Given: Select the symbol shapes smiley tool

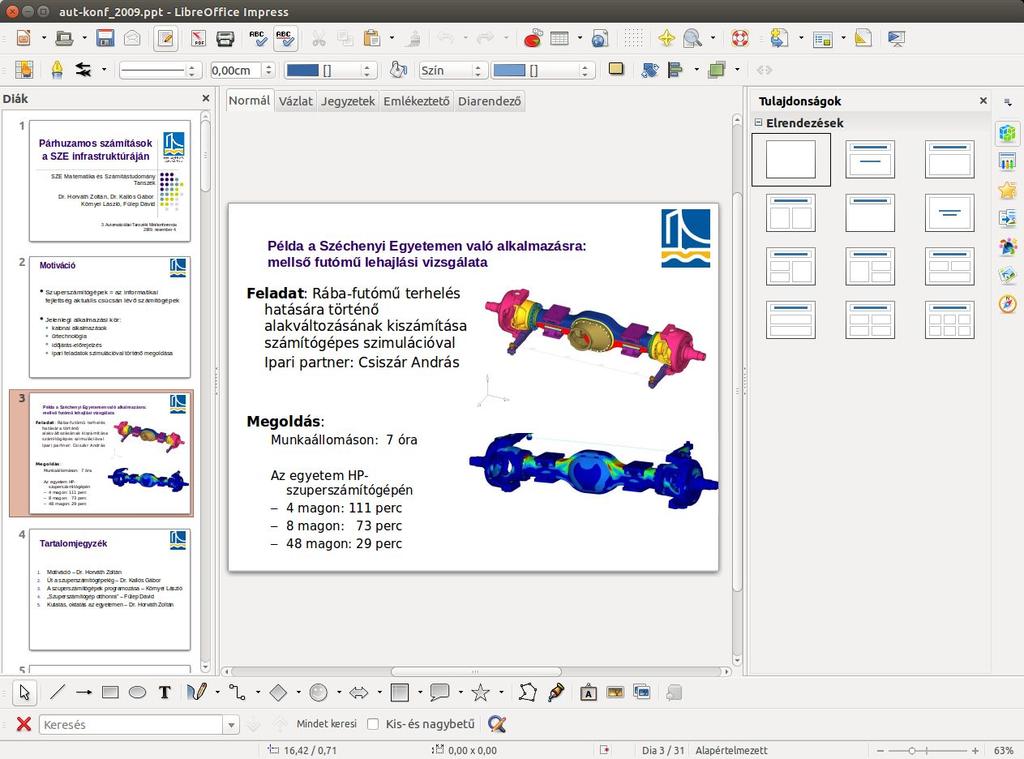Looking at the screenshot, I should (319, 692).
